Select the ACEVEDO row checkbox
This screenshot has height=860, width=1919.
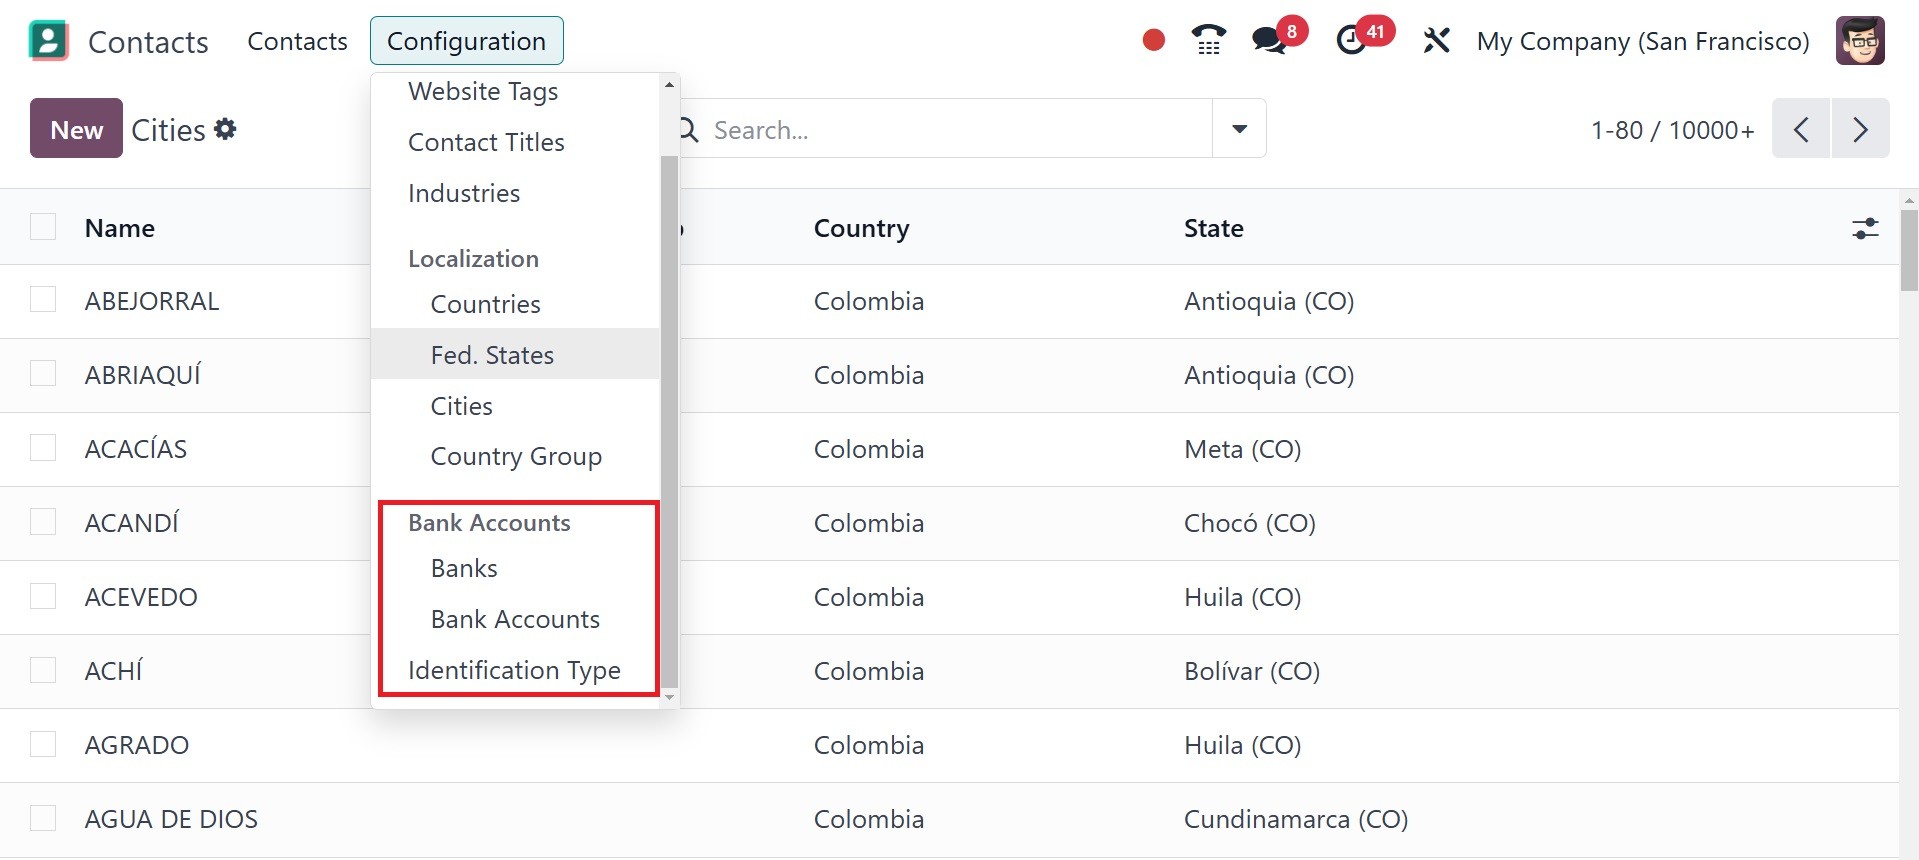click(x=43, y=596)
